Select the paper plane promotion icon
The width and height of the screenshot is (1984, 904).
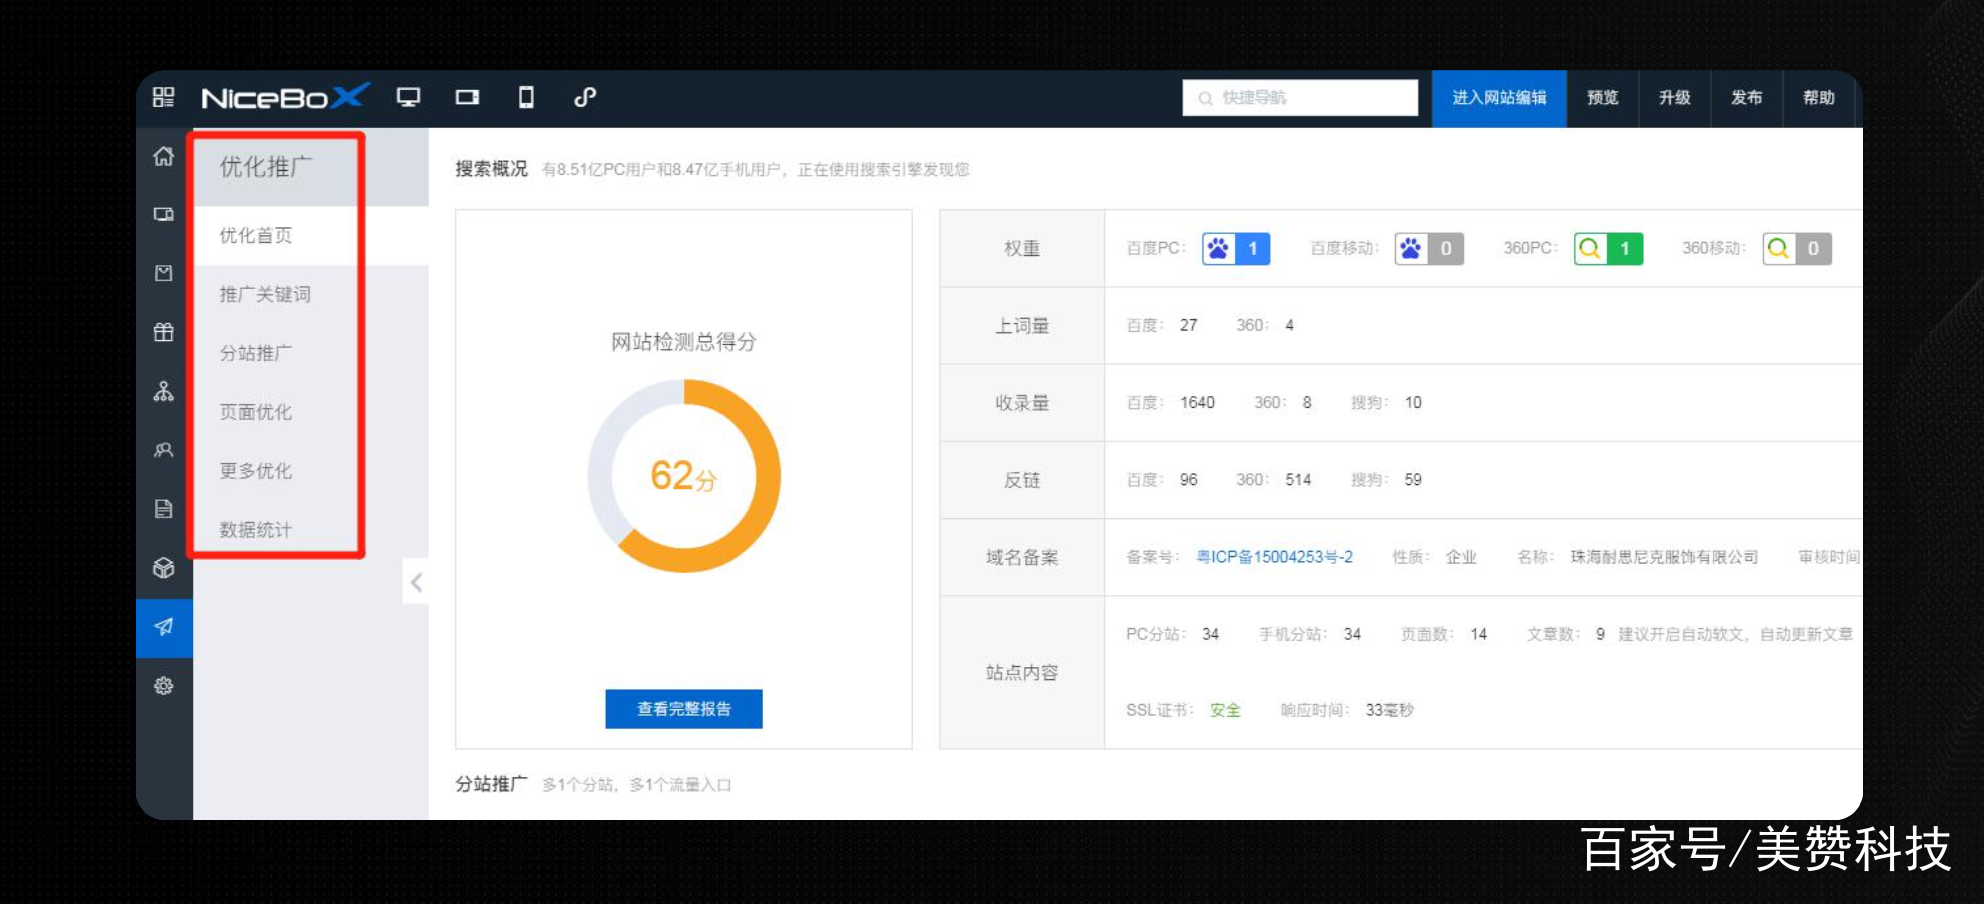164,627
